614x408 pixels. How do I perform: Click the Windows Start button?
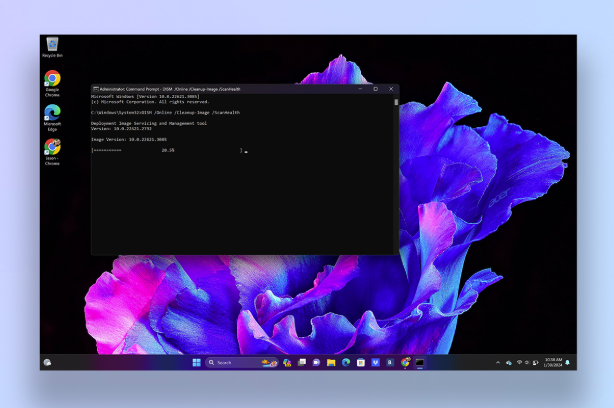[197, 362]
